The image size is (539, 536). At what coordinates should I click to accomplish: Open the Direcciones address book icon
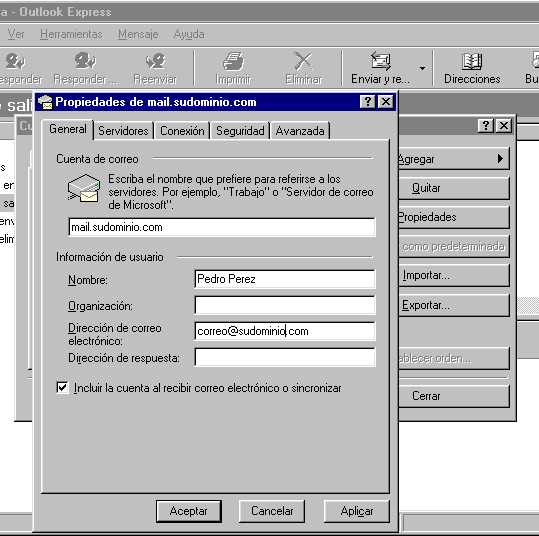pyautogui.click(x=472, y=61)
